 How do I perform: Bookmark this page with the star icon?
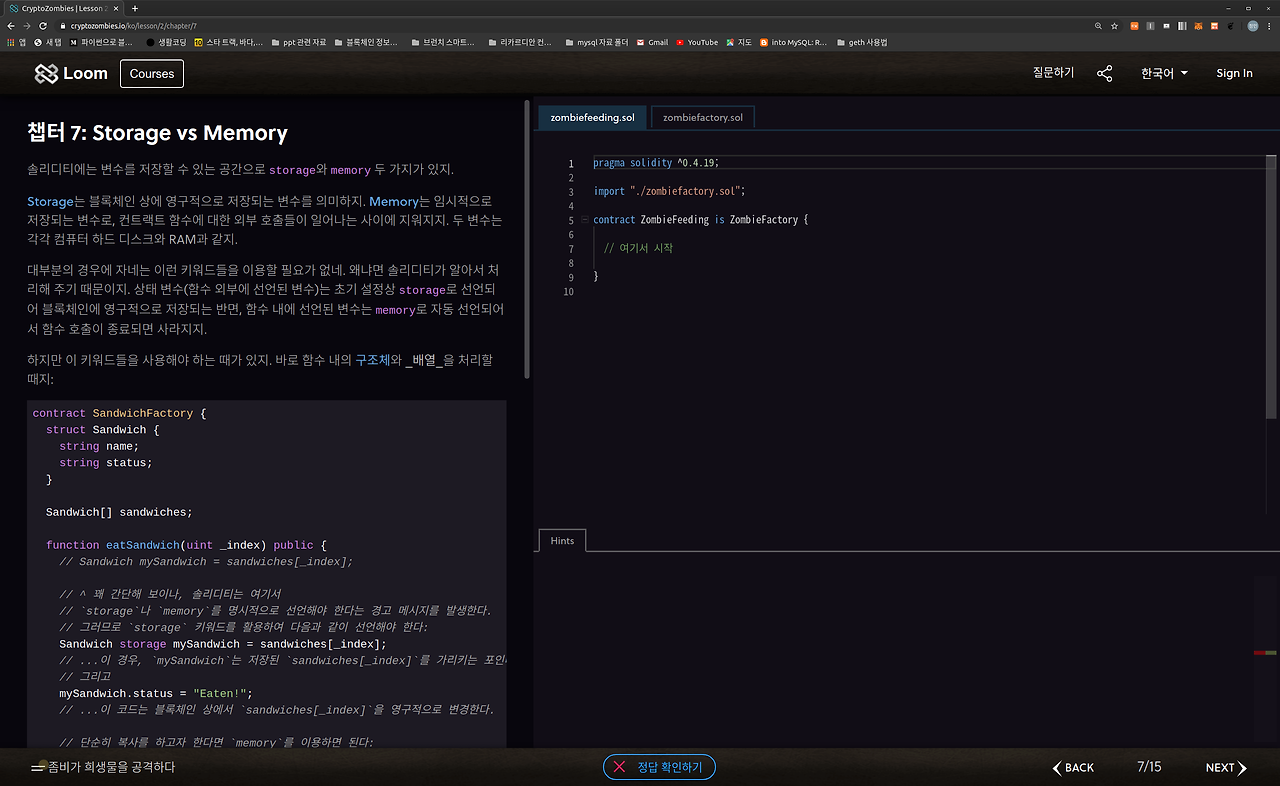pos(1114,26)
